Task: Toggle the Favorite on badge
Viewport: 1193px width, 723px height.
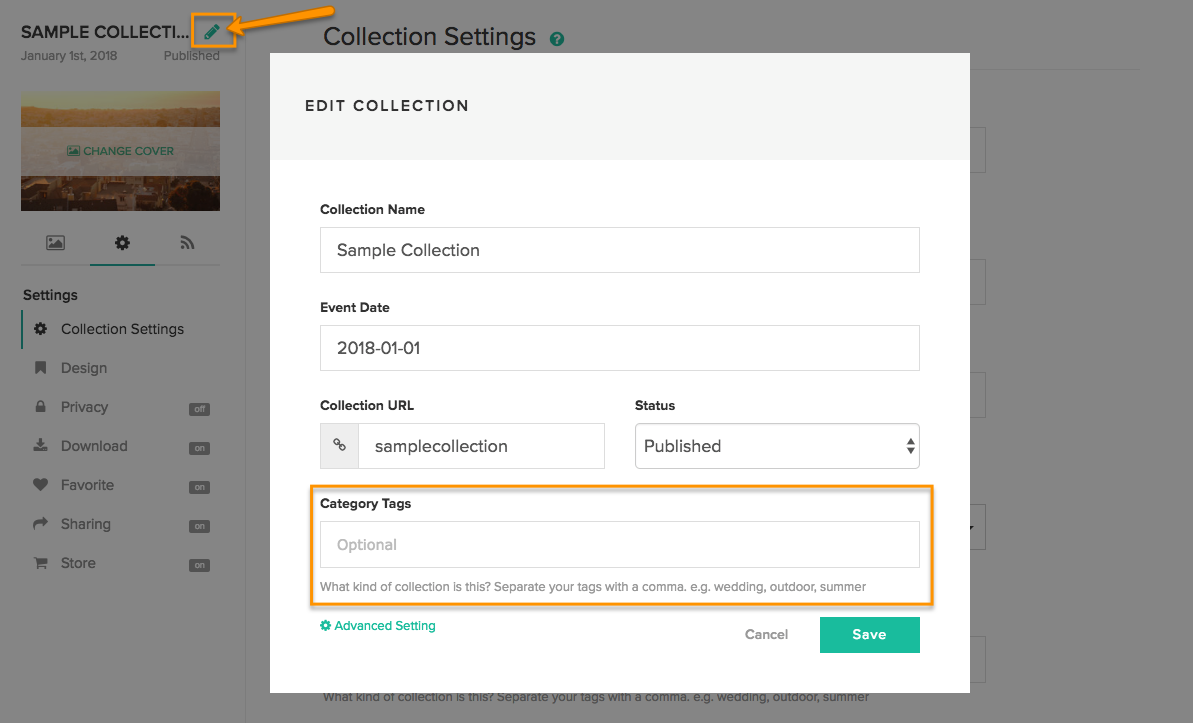Action: click(x=199, y=487)
